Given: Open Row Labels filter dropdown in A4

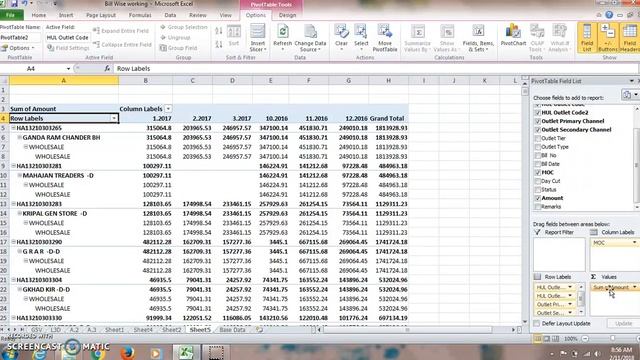Looking at the screenshot, I should click(x=114, y=118).
